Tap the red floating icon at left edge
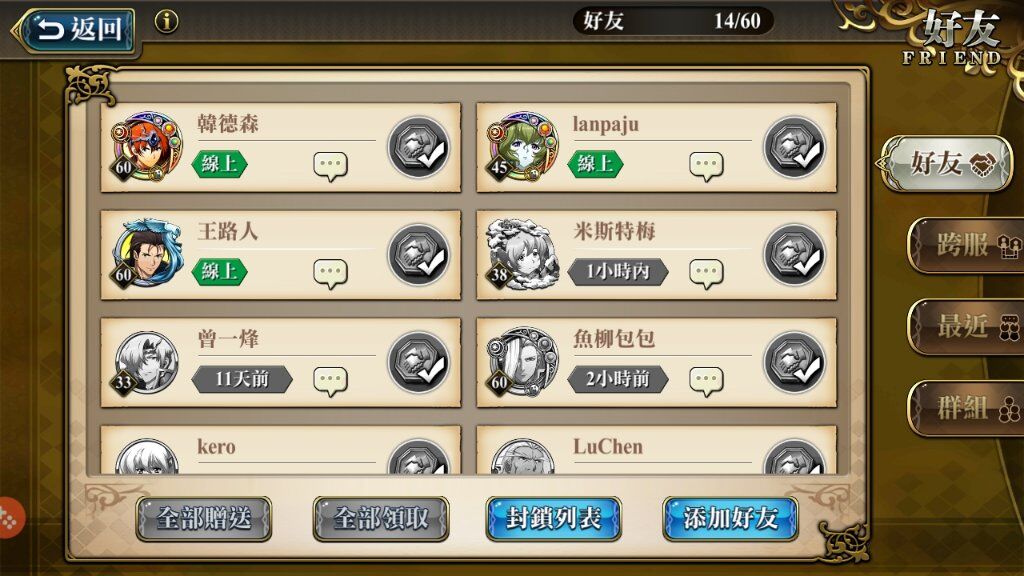Image resolution: width=1024 pixels, height=576 pixels. [x=10, y=518]
